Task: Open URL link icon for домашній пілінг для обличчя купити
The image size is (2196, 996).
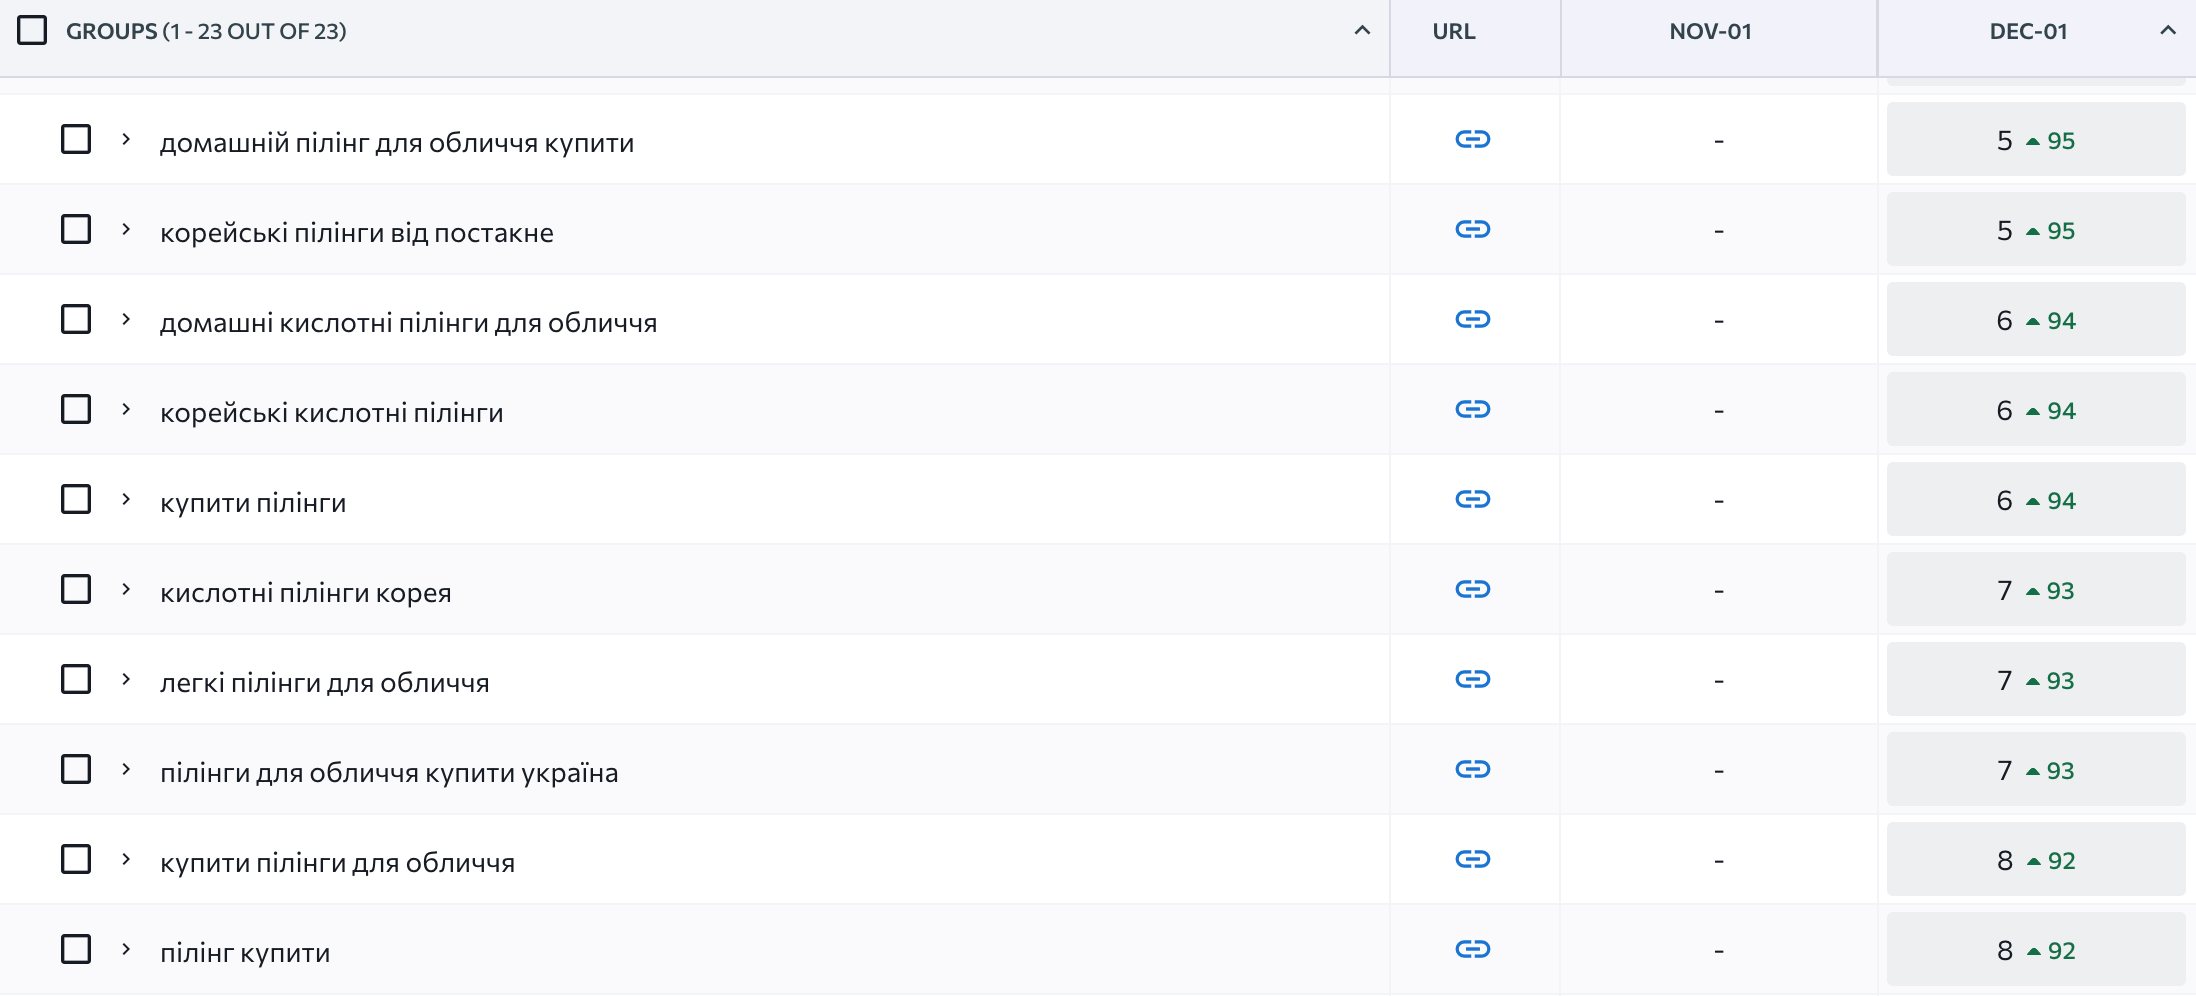Action: [x=1472, y=139]
